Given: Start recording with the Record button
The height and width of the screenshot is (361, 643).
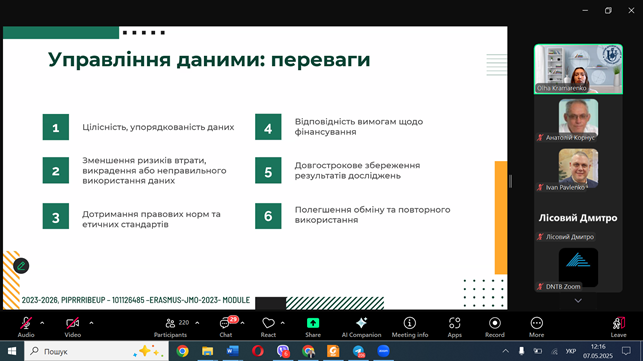Looking at the screenshot, I should [495, 327].
